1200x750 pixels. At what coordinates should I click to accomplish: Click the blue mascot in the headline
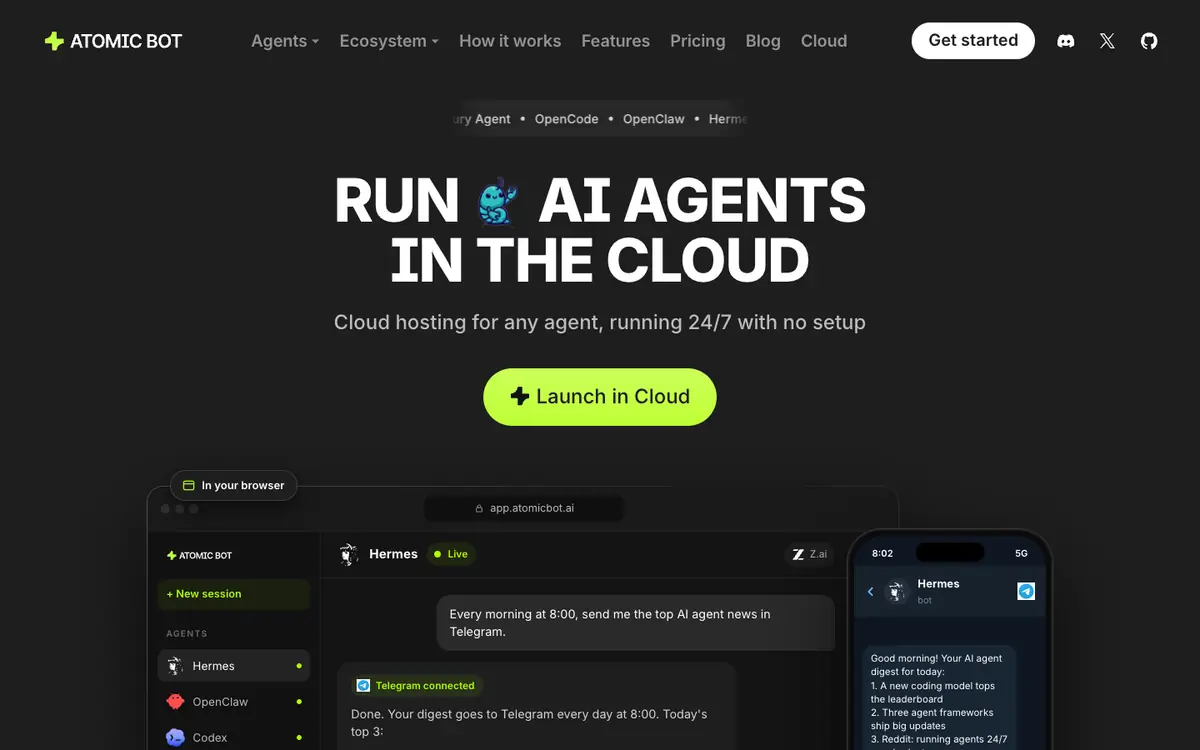tap(498, 201)
